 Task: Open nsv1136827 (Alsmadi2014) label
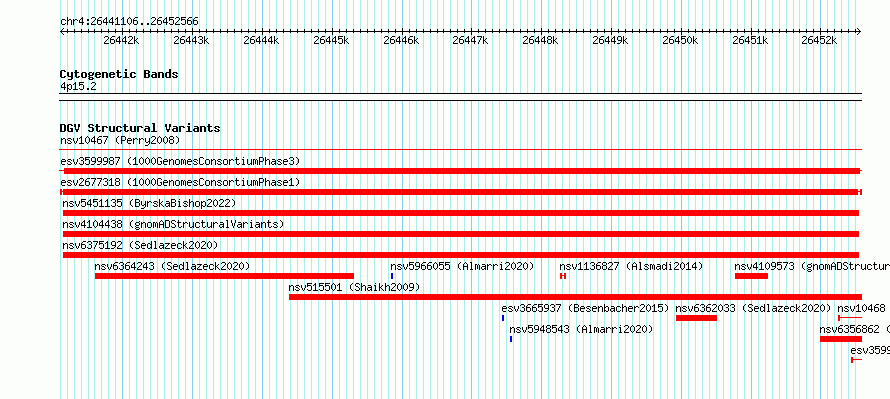(x=631, y=266)
